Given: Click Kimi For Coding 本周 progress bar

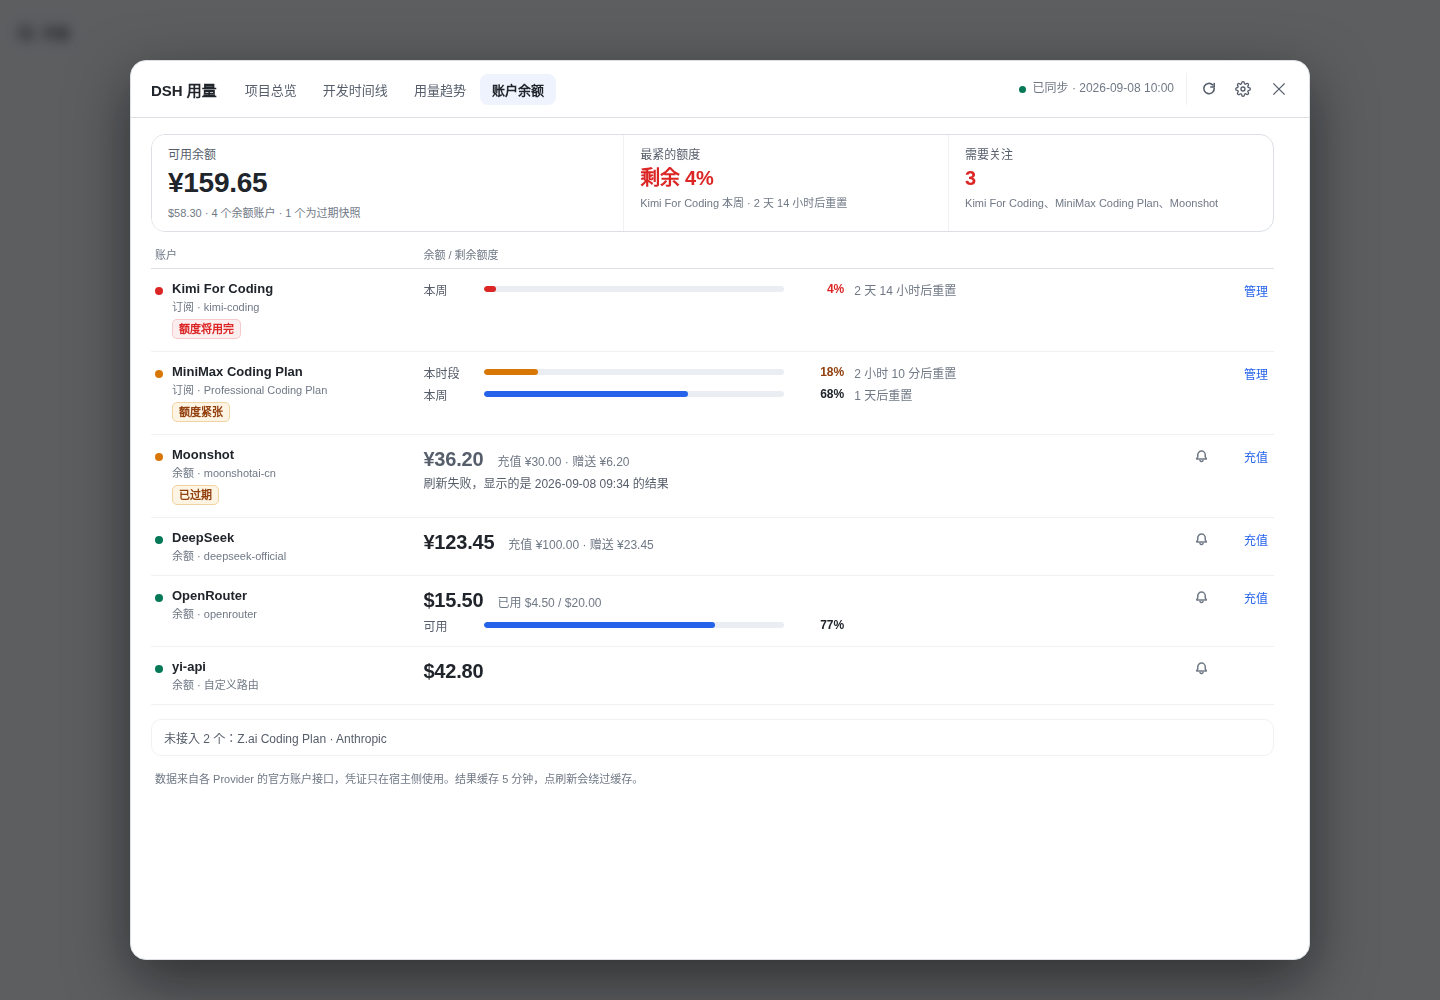Looking at the screenshot, I should [634, 289].
